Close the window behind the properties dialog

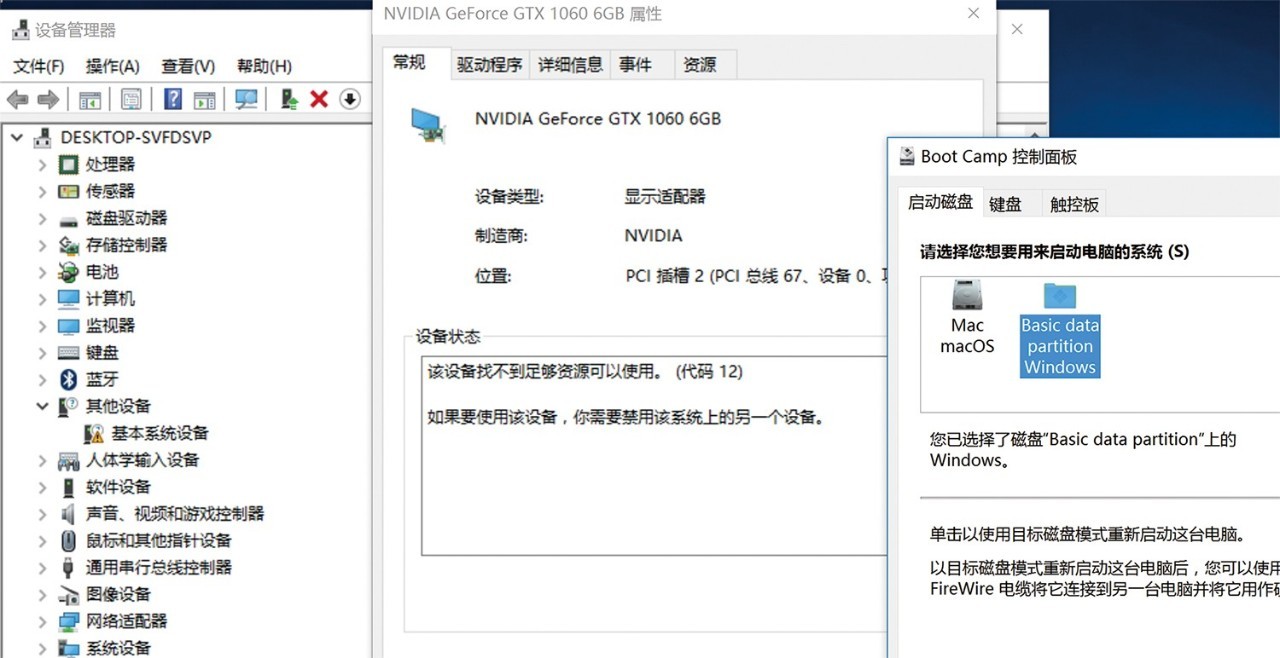[x=1017, y=29]
